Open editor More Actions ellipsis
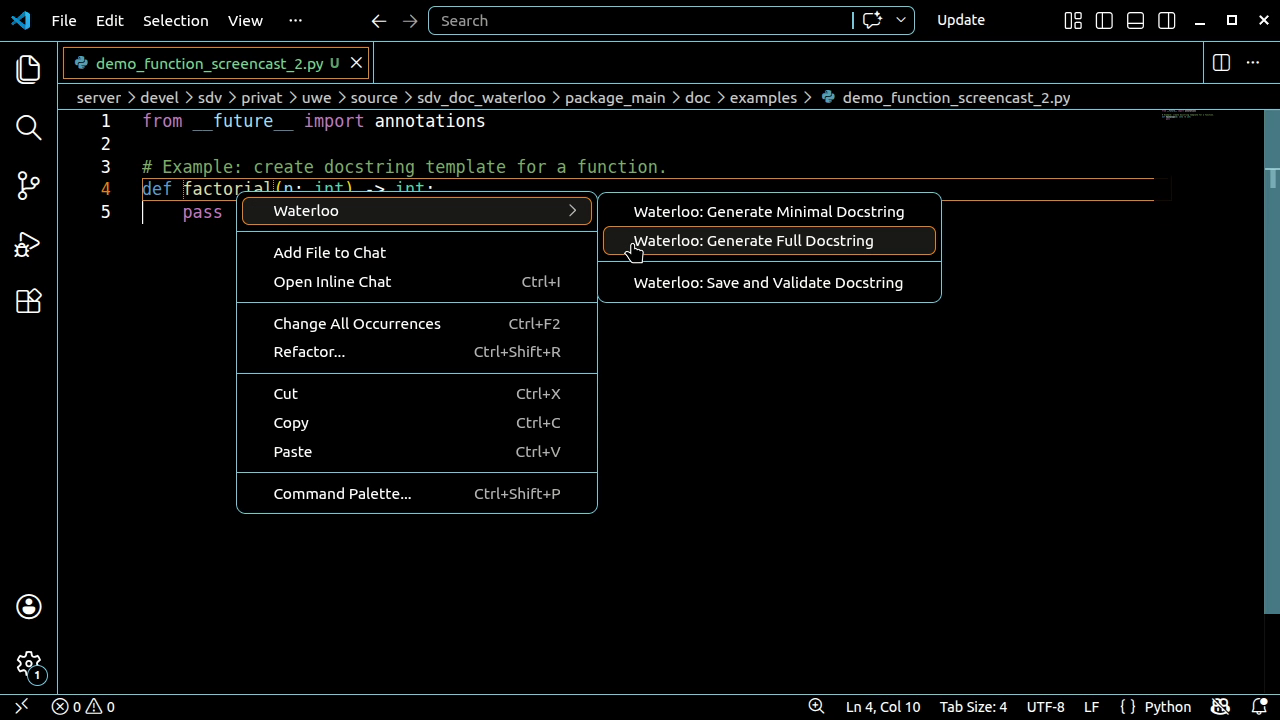Screen dimensions: 1280x720 click(x=1252, y=62)
